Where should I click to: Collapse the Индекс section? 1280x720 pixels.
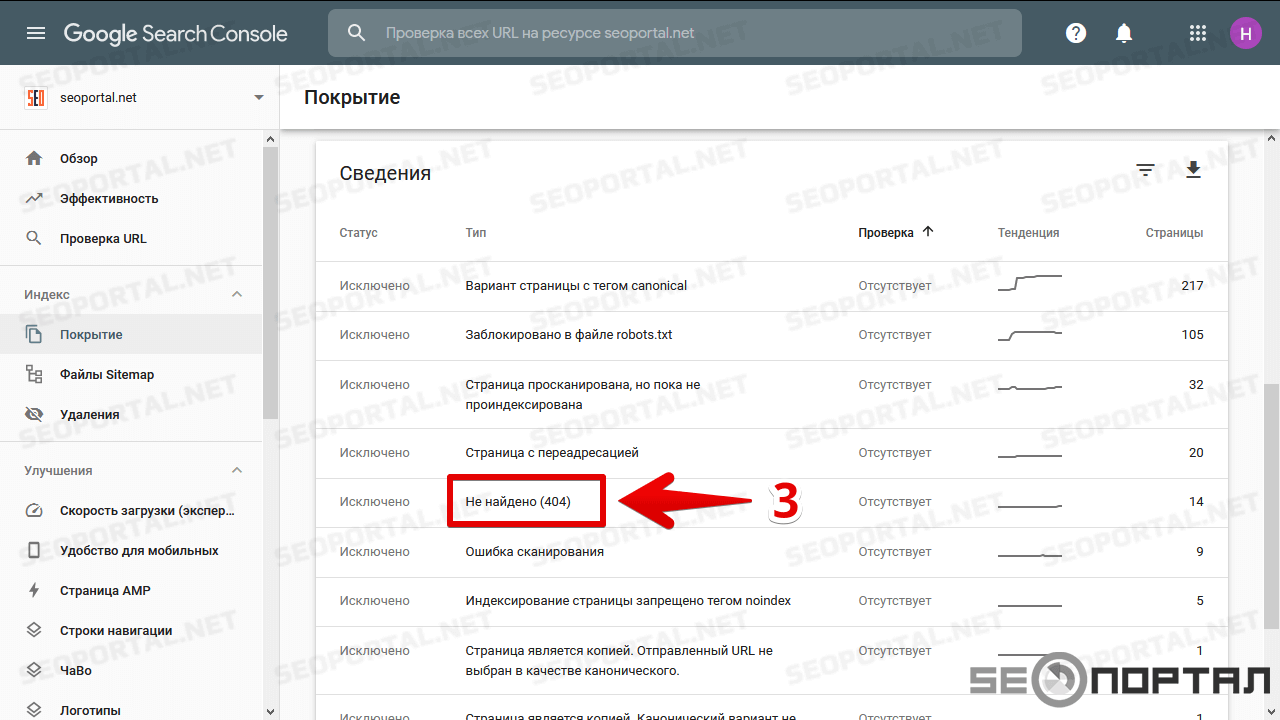(237, 294)
